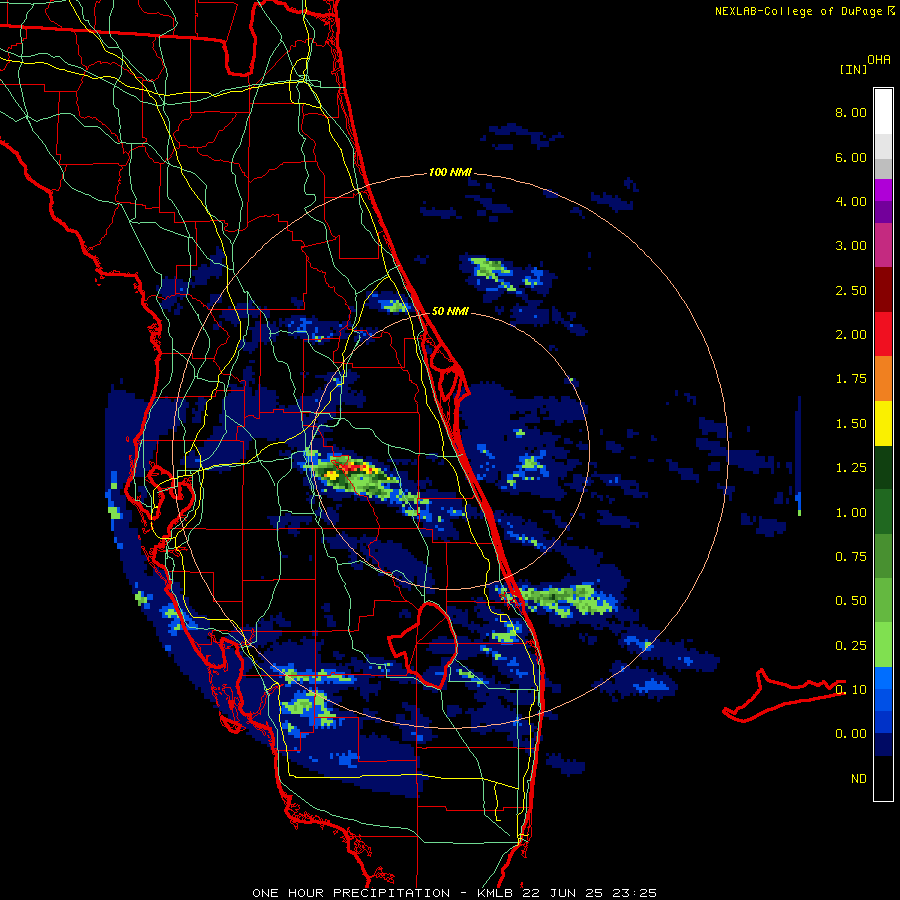Click the 1.25 legend value
Image resolution: width=900 pixels, height=900 pixels.
coord(851,468)
